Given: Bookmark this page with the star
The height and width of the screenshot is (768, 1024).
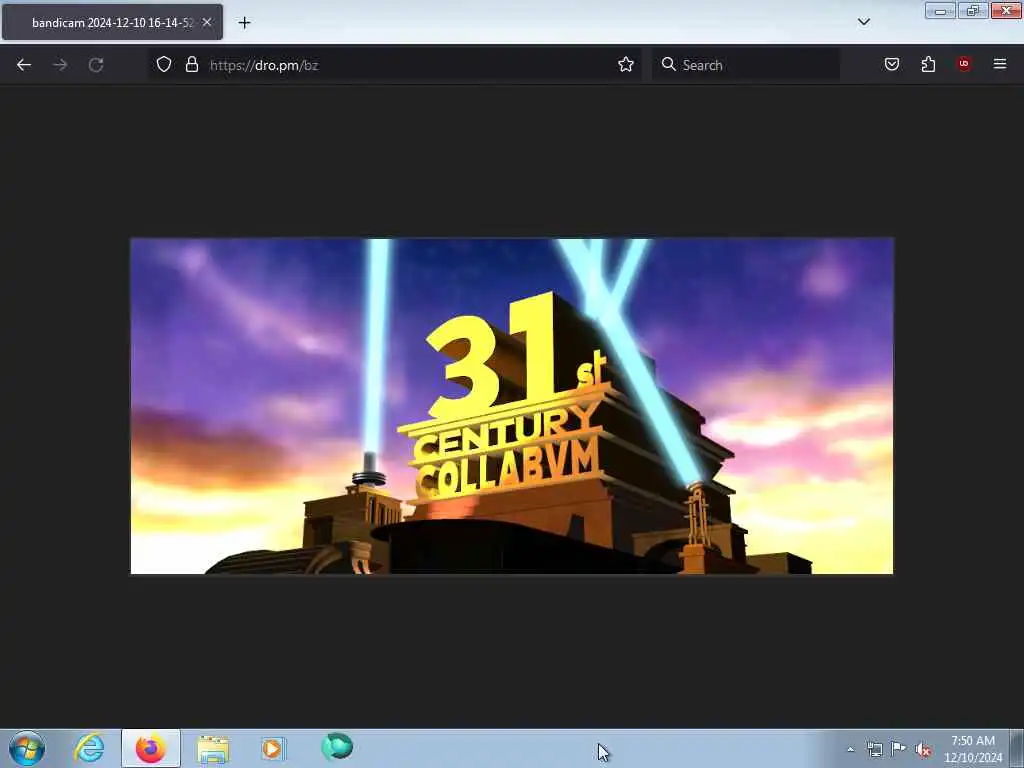Looking at the screenshot, I should pyautogui.click(x=626, y=64).
